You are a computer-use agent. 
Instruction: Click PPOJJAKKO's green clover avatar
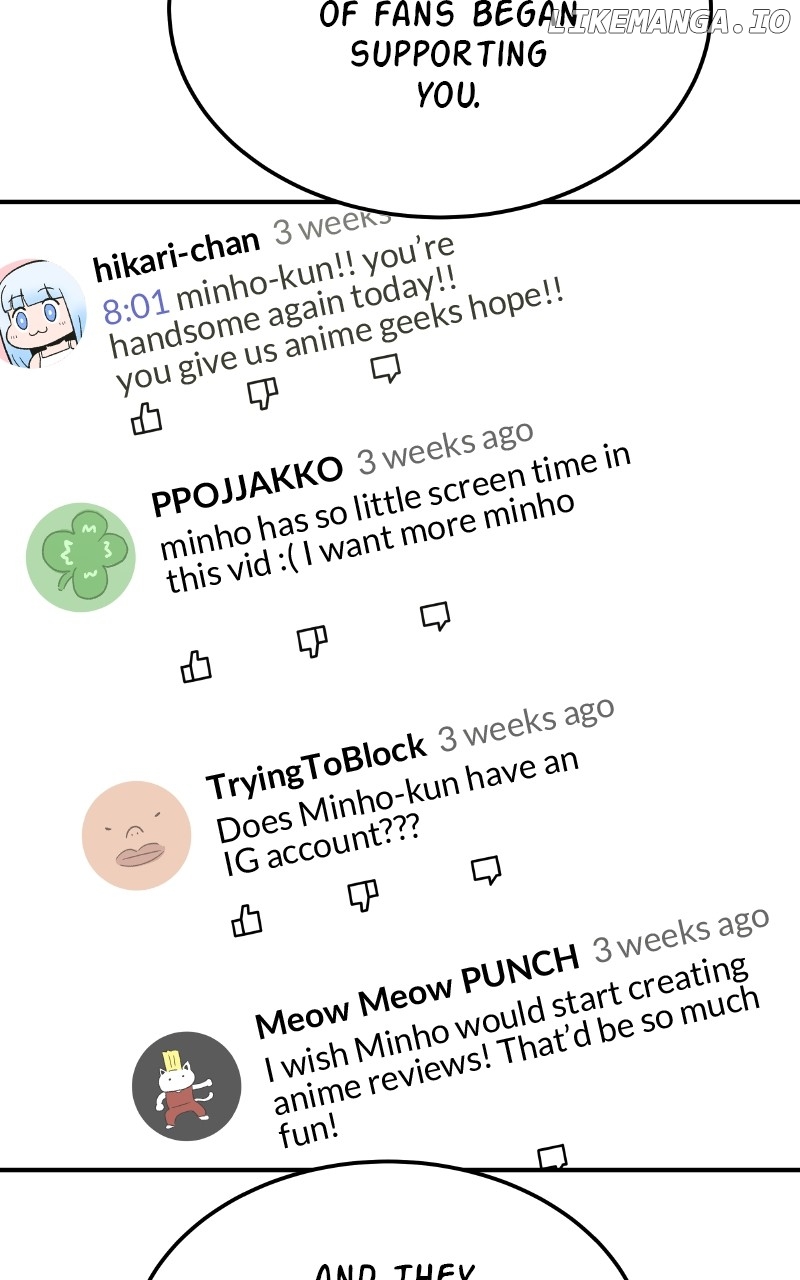(80, 557)
